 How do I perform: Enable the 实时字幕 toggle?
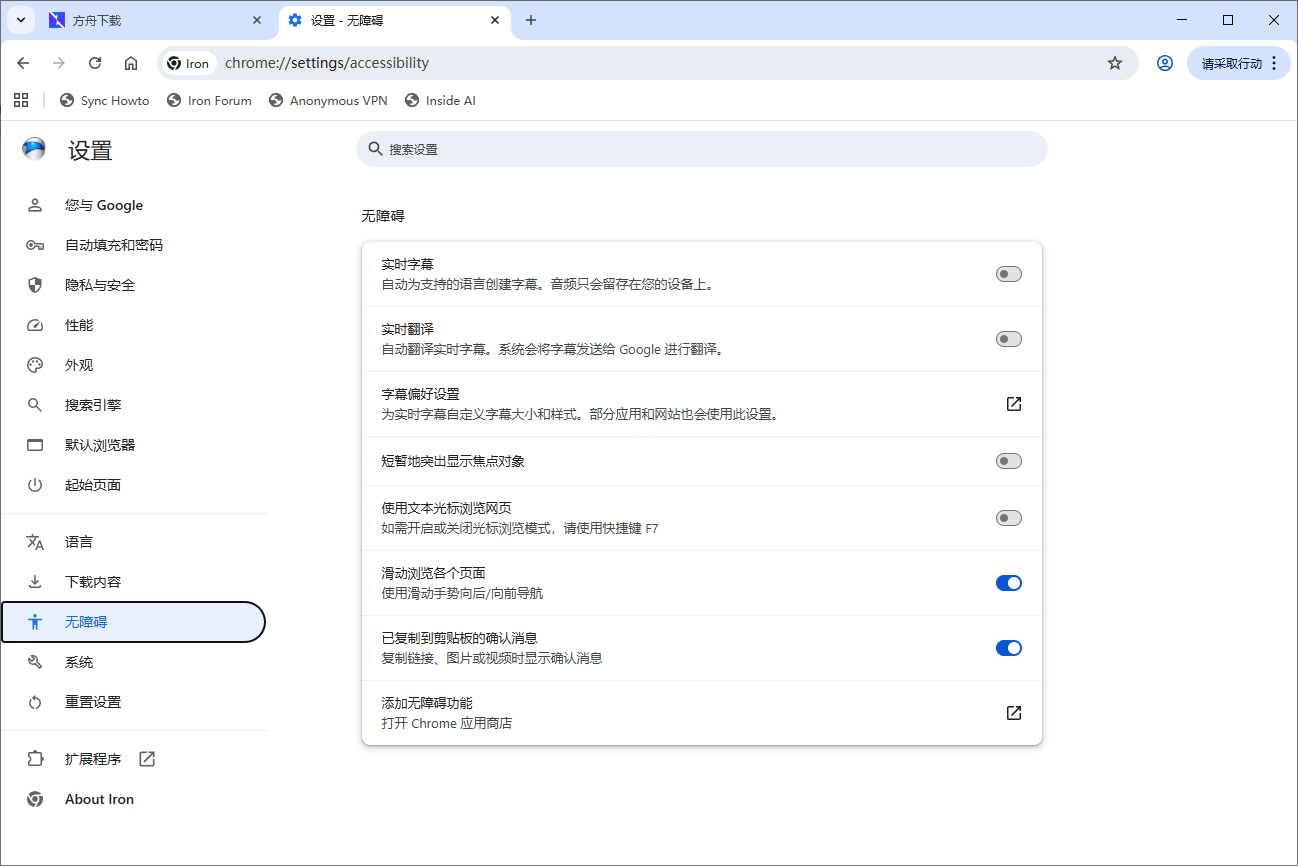coord(1008,273)
